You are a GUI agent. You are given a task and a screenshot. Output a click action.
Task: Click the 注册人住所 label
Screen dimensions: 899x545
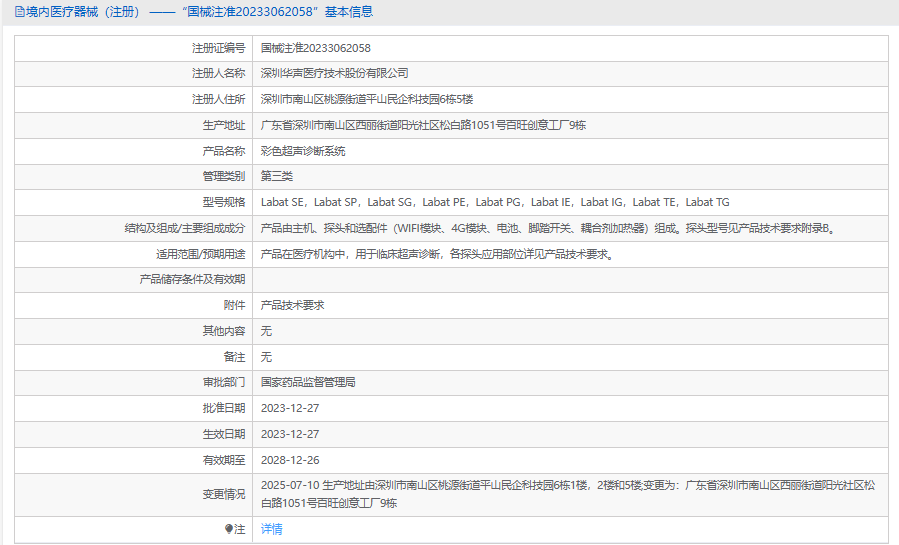click(x=218, y=99)
